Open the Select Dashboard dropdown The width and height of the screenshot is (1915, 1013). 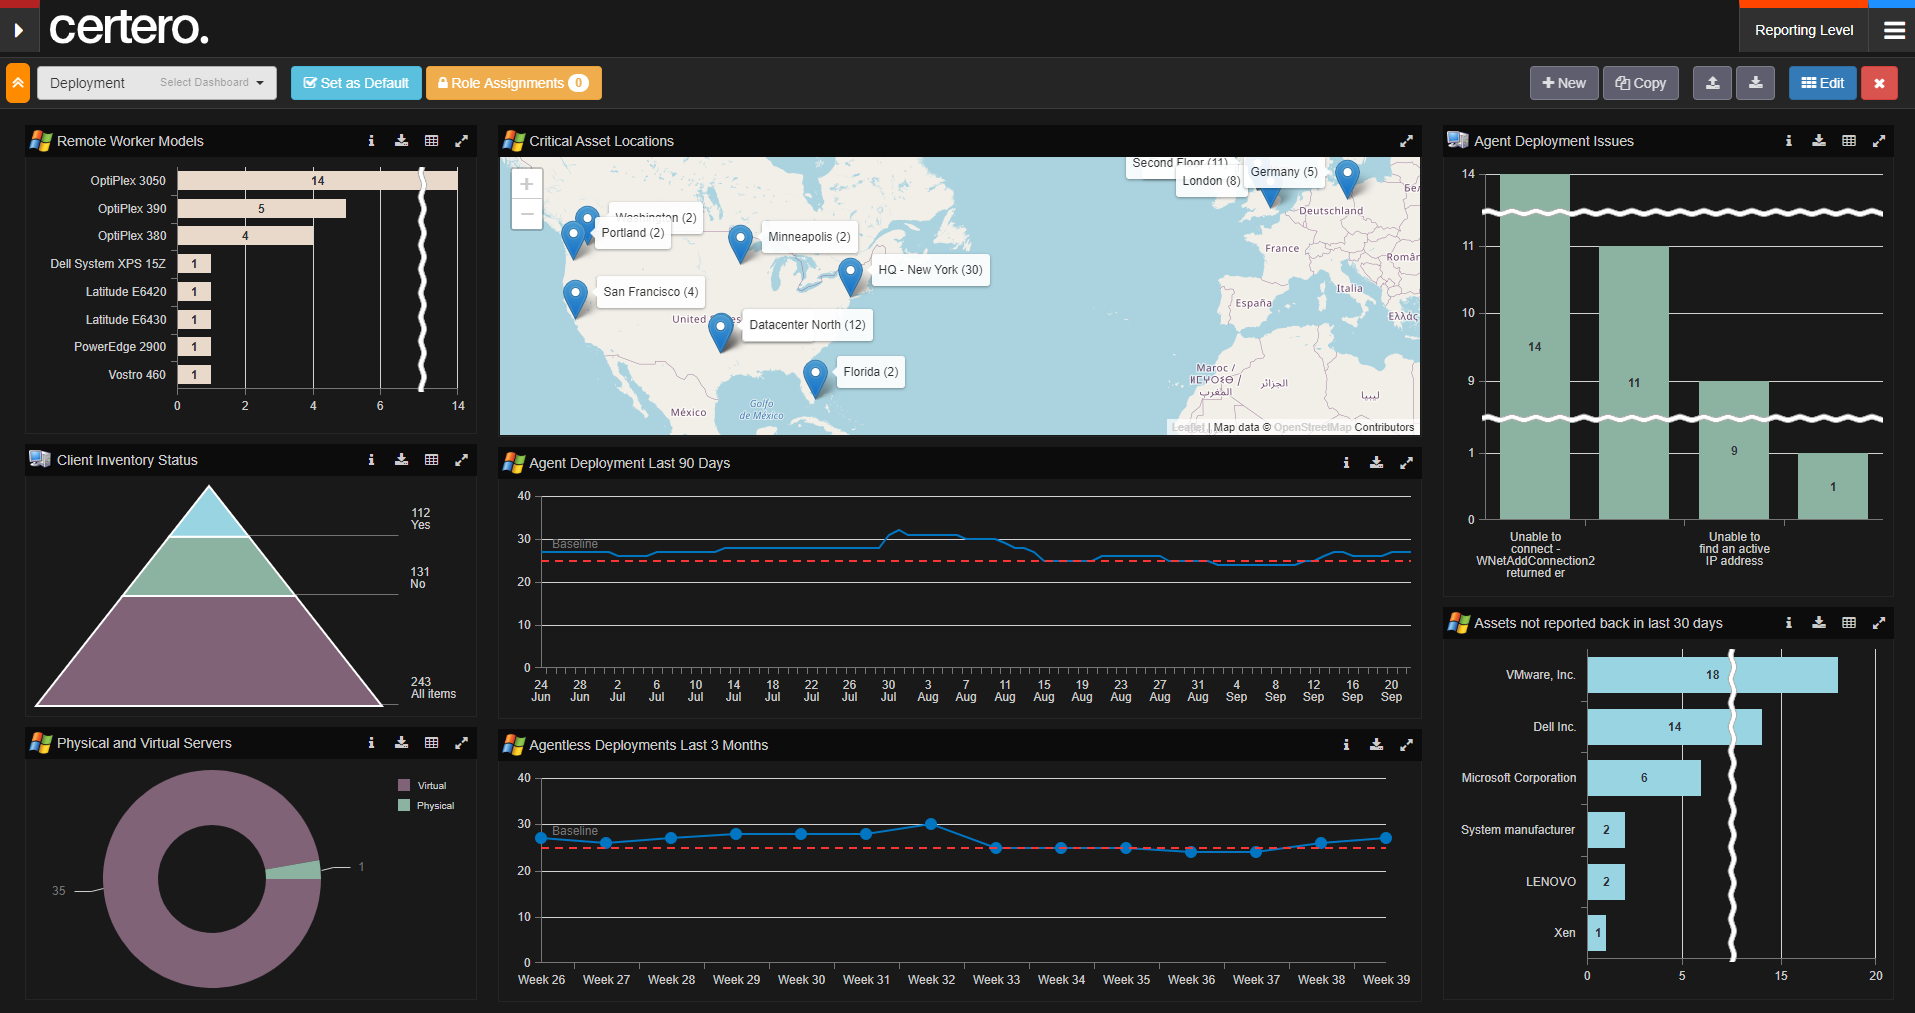coord(210,82)
